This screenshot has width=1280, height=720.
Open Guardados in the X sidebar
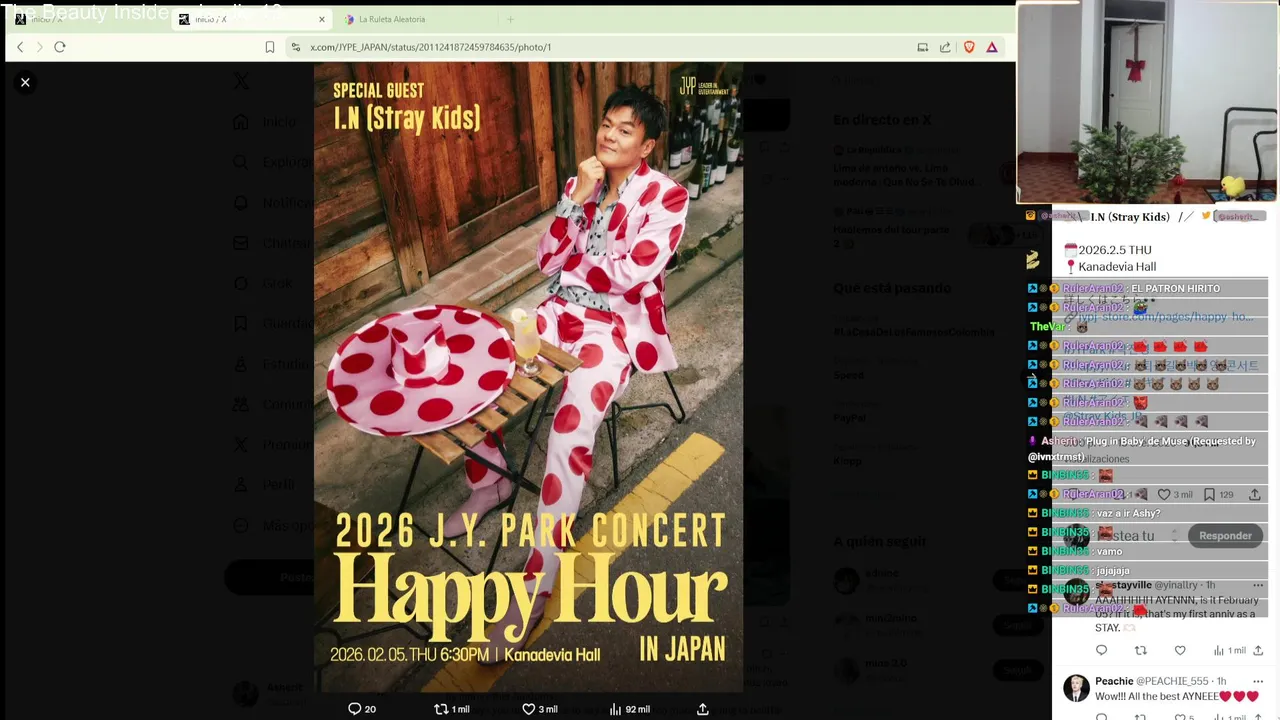tap(274, 323)
